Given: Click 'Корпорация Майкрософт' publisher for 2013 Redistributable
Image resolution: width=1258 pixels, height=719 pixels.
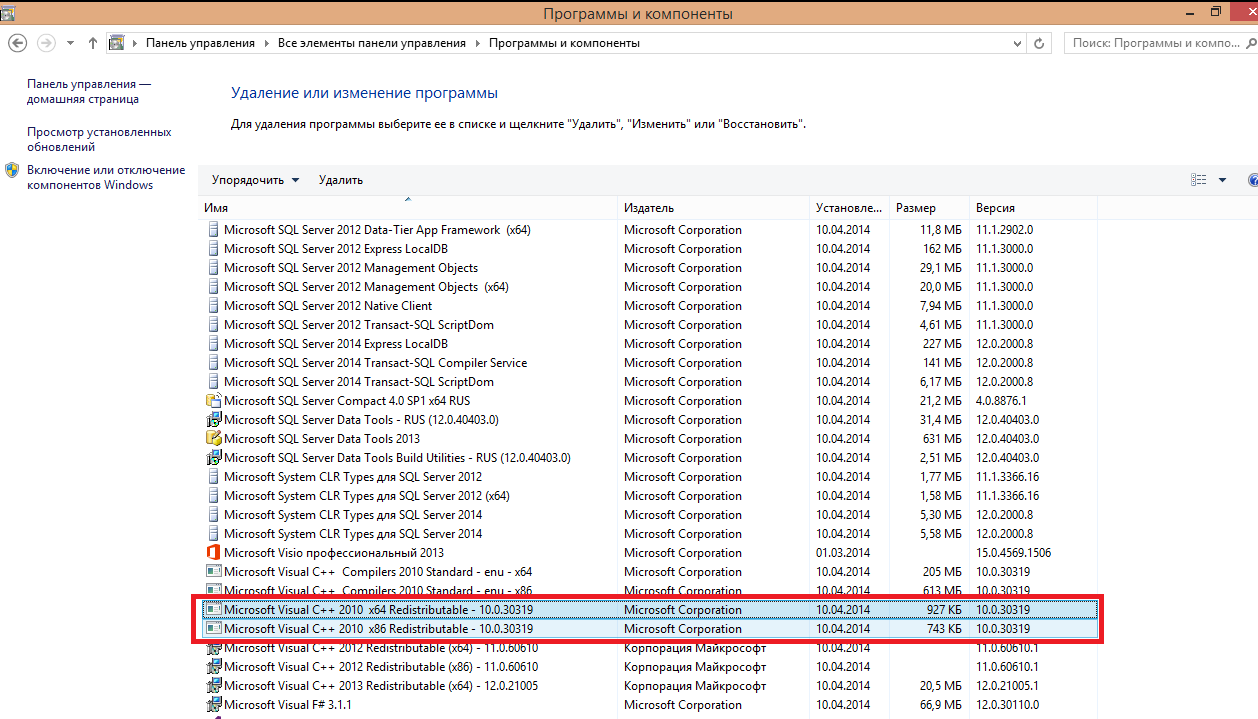Looking at the screenshot, I should [x=695, y=686].
